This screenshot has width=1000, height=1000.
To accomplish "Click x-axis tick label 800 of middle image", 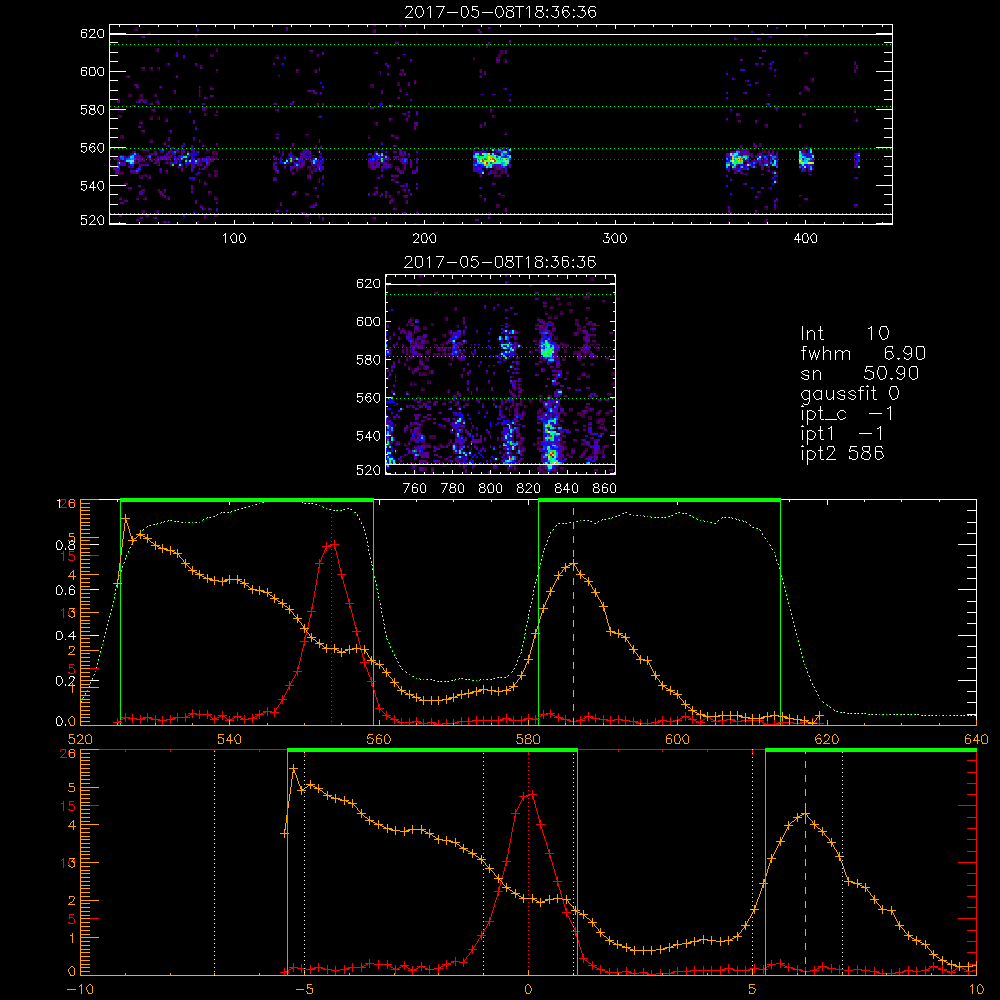I will (x=490, y=489).
